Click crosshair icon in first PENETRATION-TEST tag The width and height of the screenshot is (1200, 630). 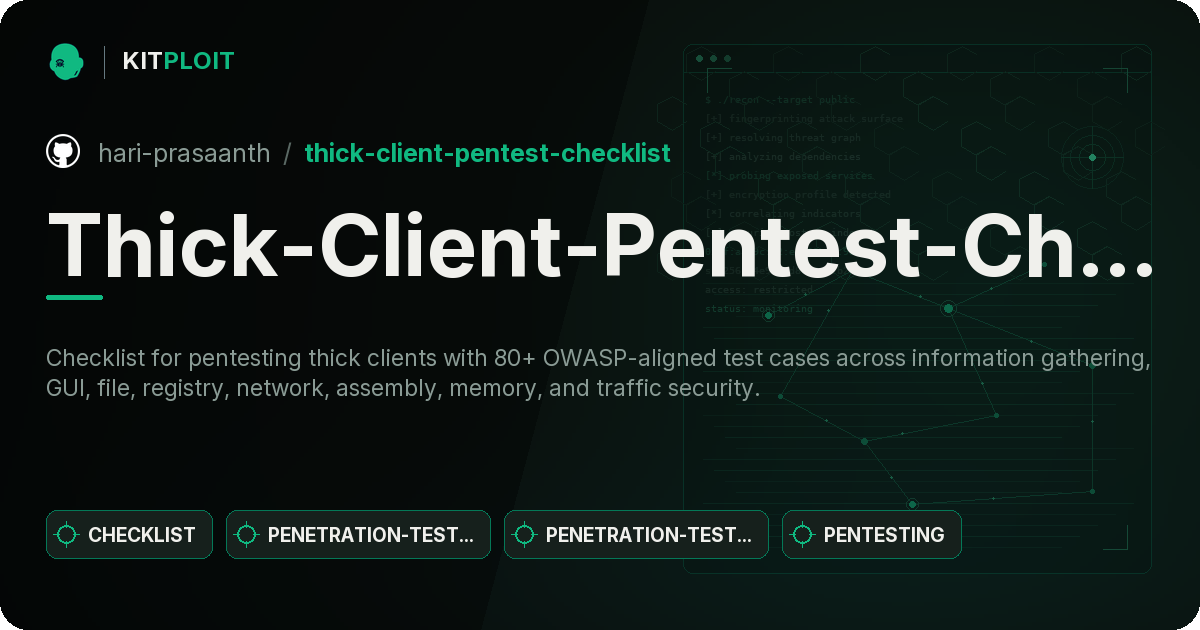[x=247, y=535]
